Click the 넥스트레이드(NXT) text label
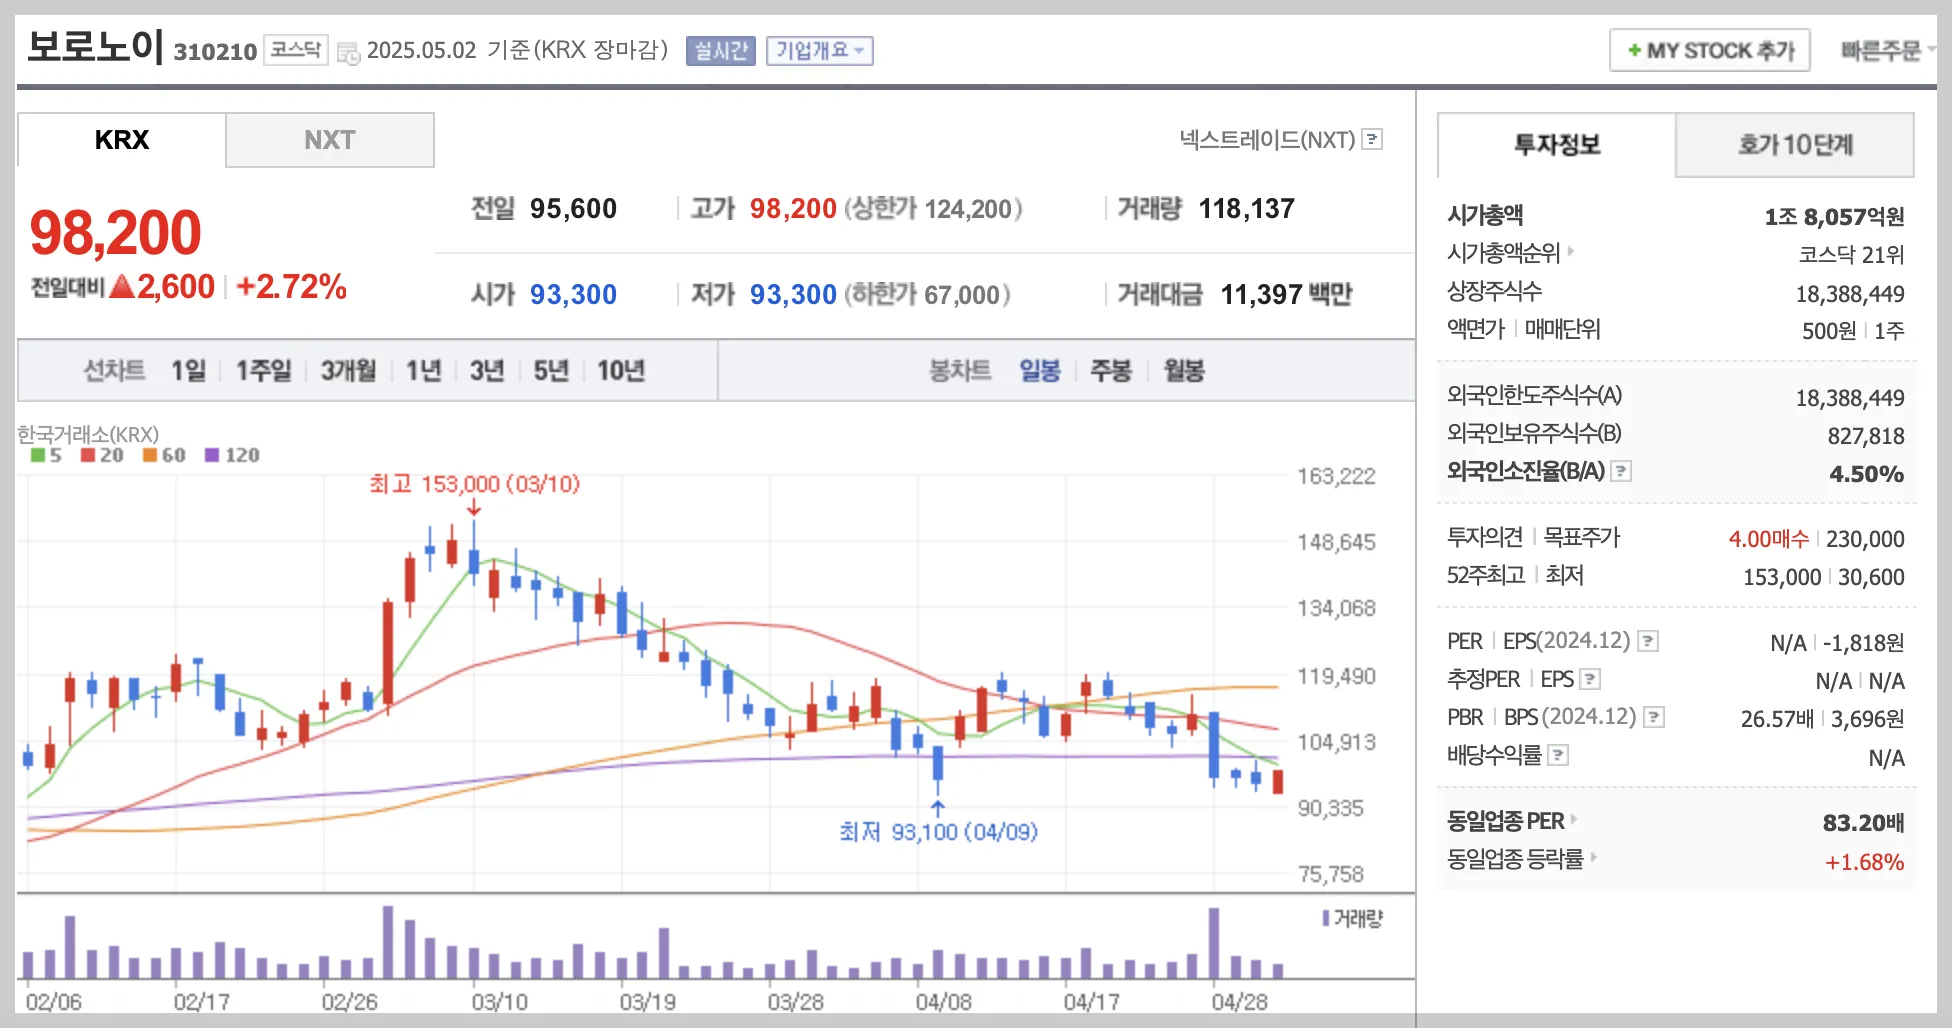Viewport: 1952px width, 1028px height. click(1267, 140)
